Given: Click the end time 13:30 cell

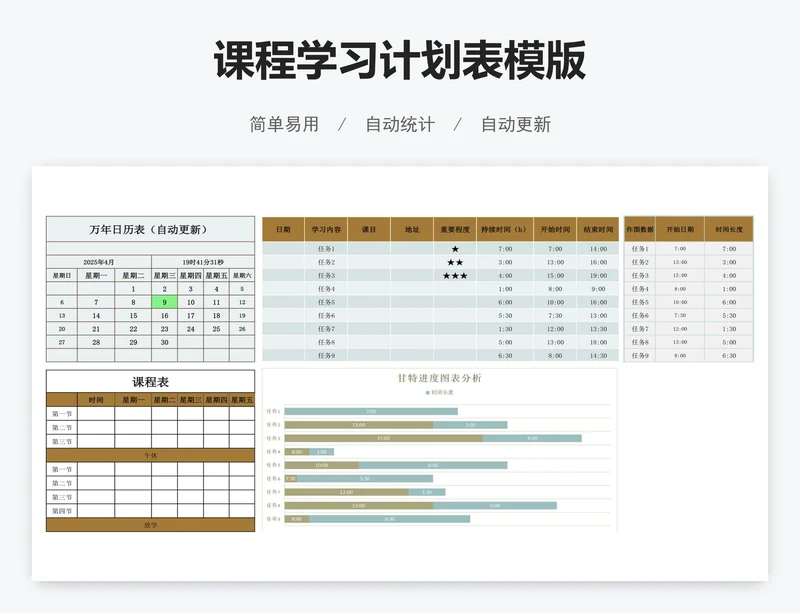Looking at the screenshot, I should [x=598, y=329].
